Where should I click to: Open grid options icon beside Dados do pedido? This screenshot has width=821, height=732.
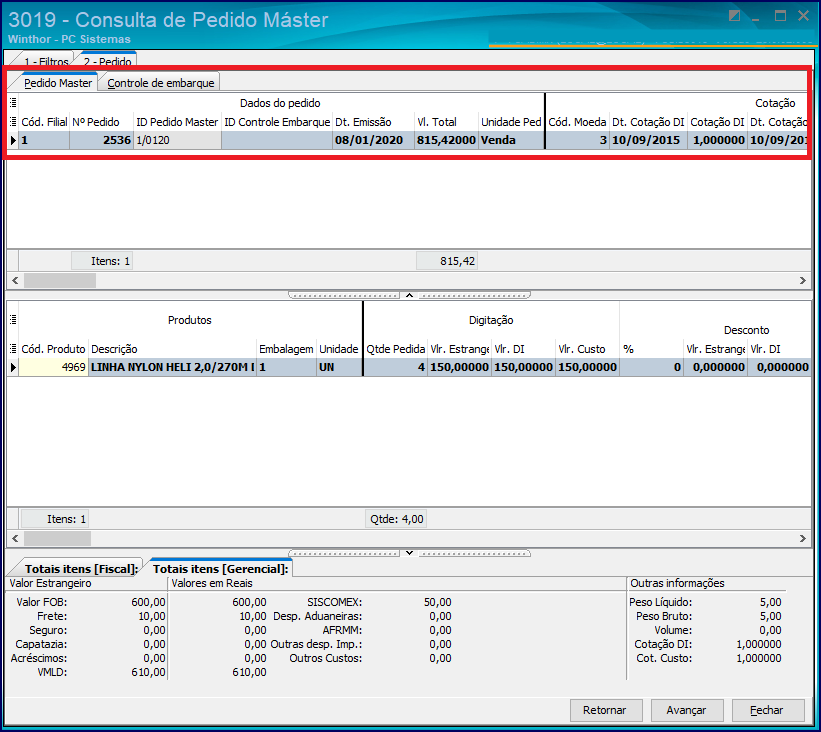coord(13,103)
